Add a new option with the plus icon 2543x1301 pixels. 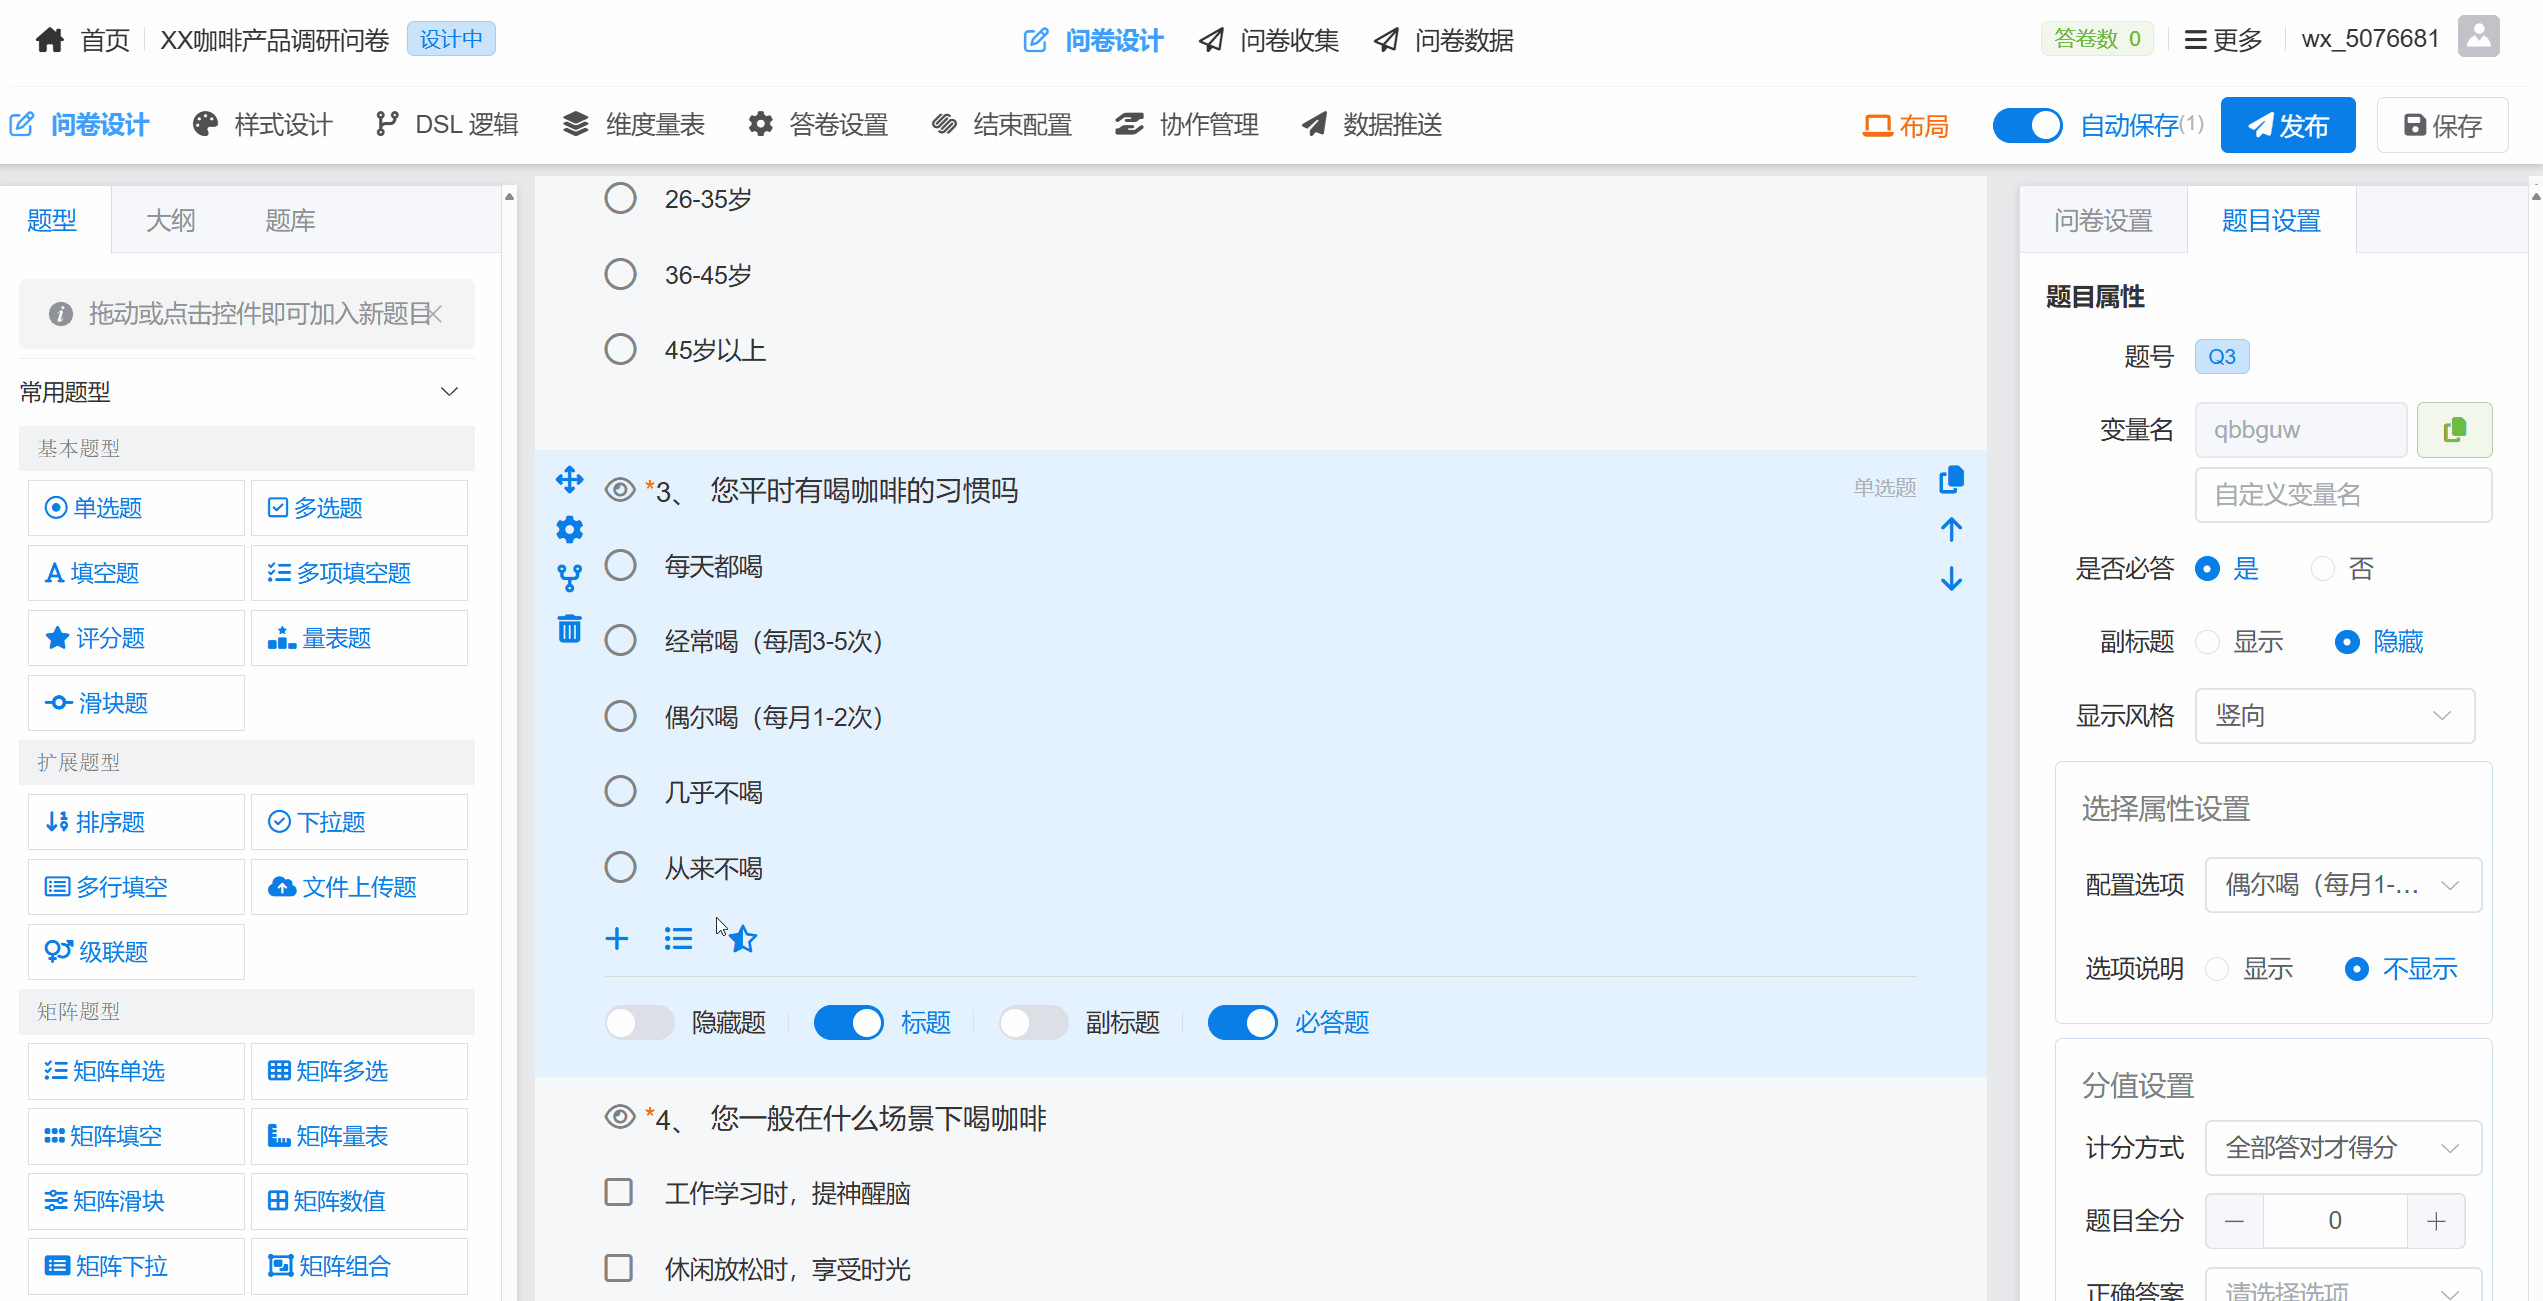pyautogui.click(x=617, y=938)
